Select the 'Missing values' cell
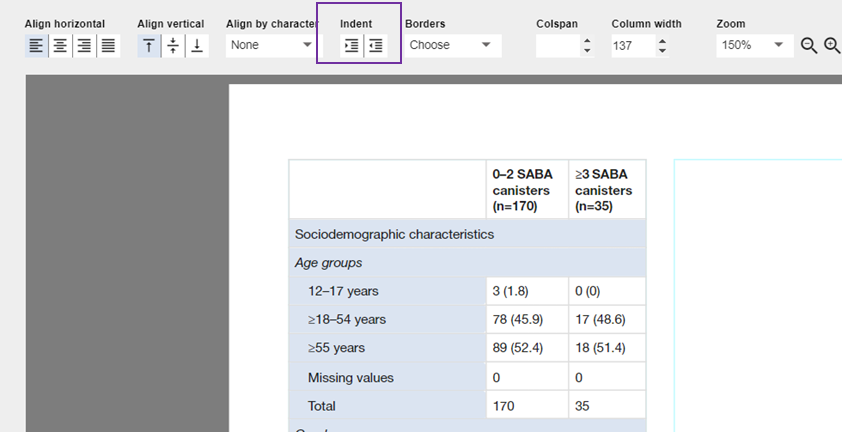The width and height of the screenshot is (843, 432). 388,377
